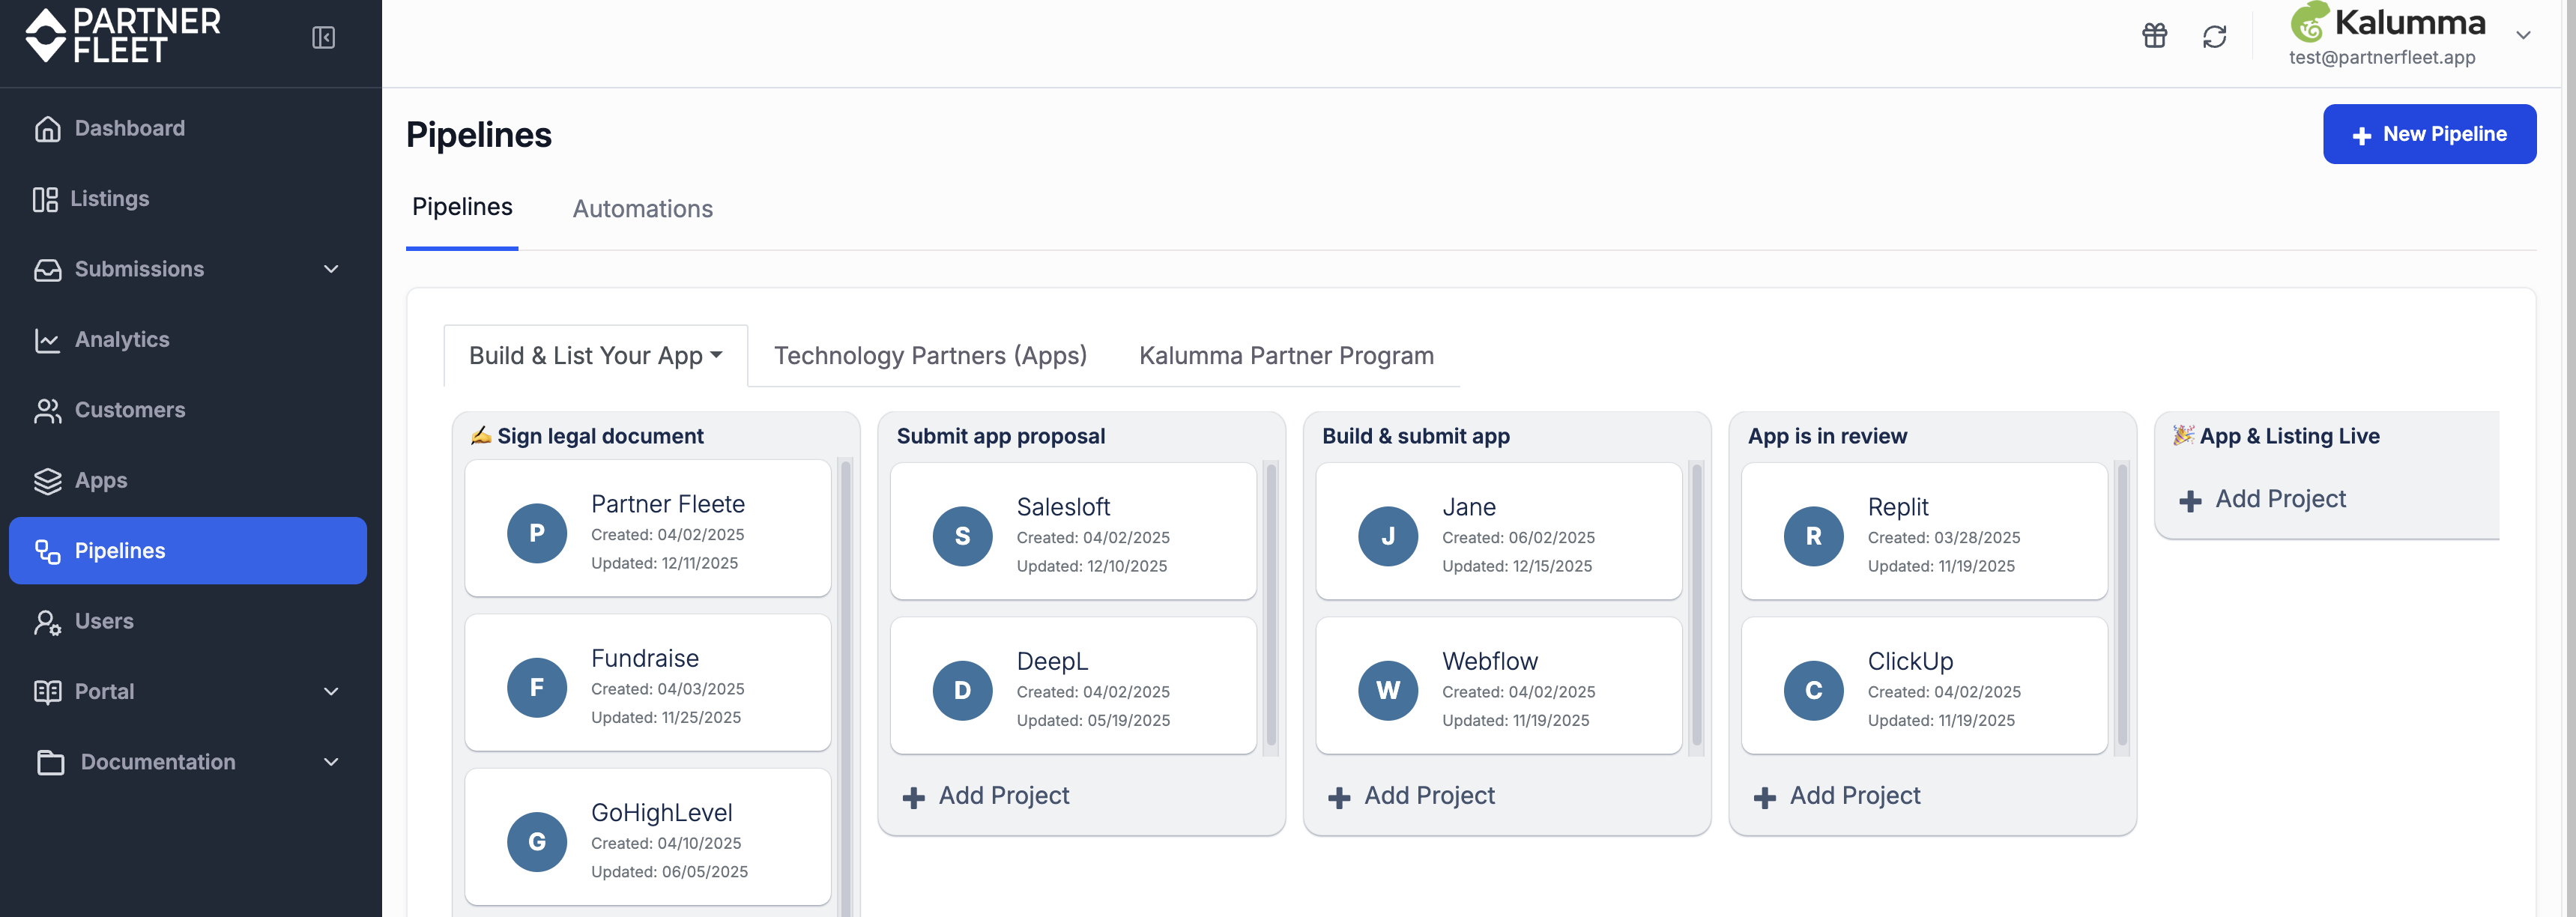The height and width of the screenshot is (917, 2576).
Task: Open the Build & List Your App dropdown
Action: (596, 355)
